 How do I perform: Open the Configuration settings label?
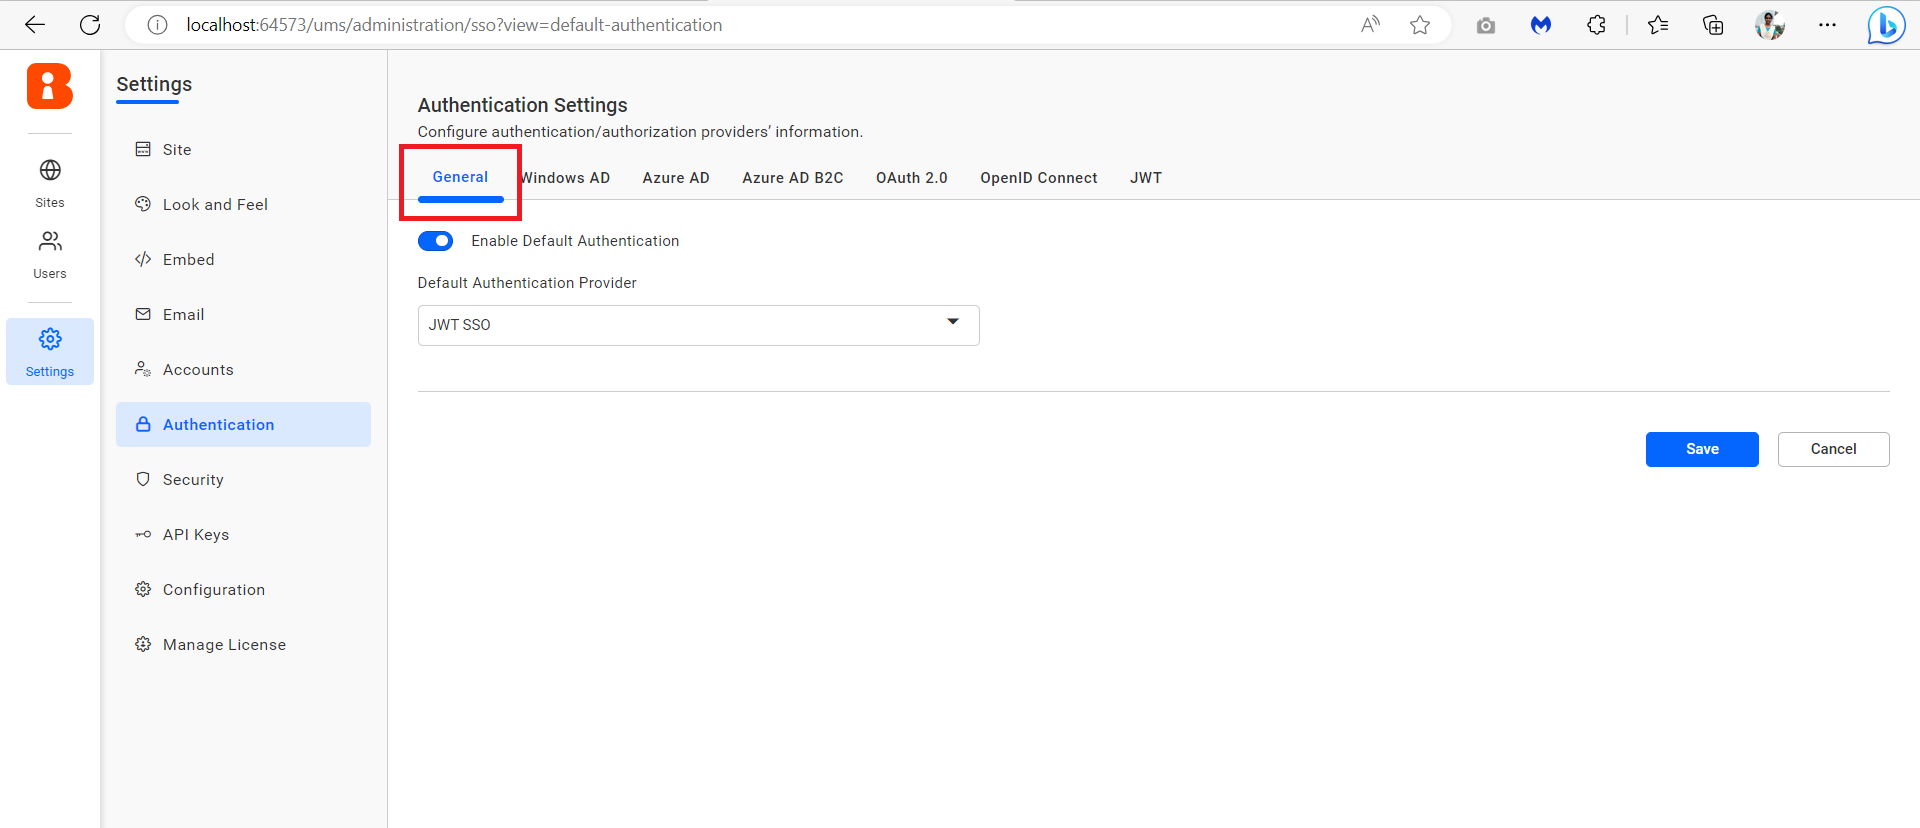[214, 589]
